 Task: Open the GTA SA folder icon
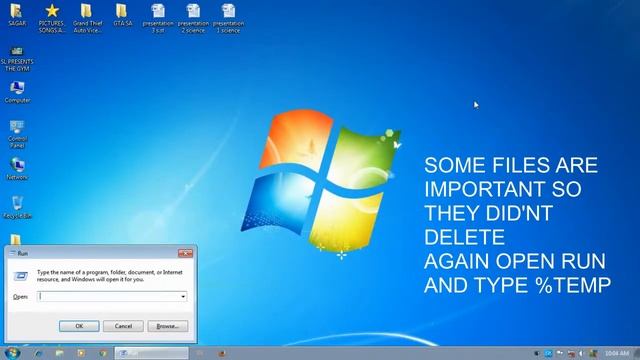click(122, 15)
